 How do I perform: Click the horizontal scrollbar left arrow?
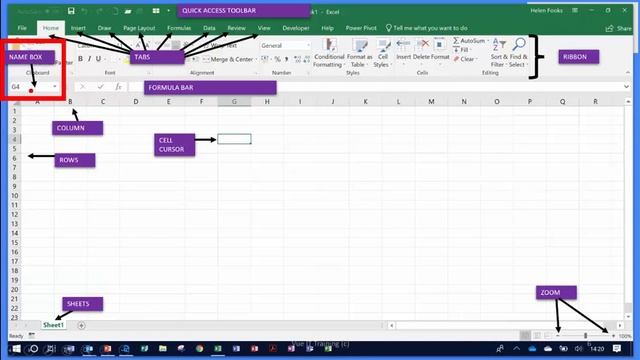[391, 325]
